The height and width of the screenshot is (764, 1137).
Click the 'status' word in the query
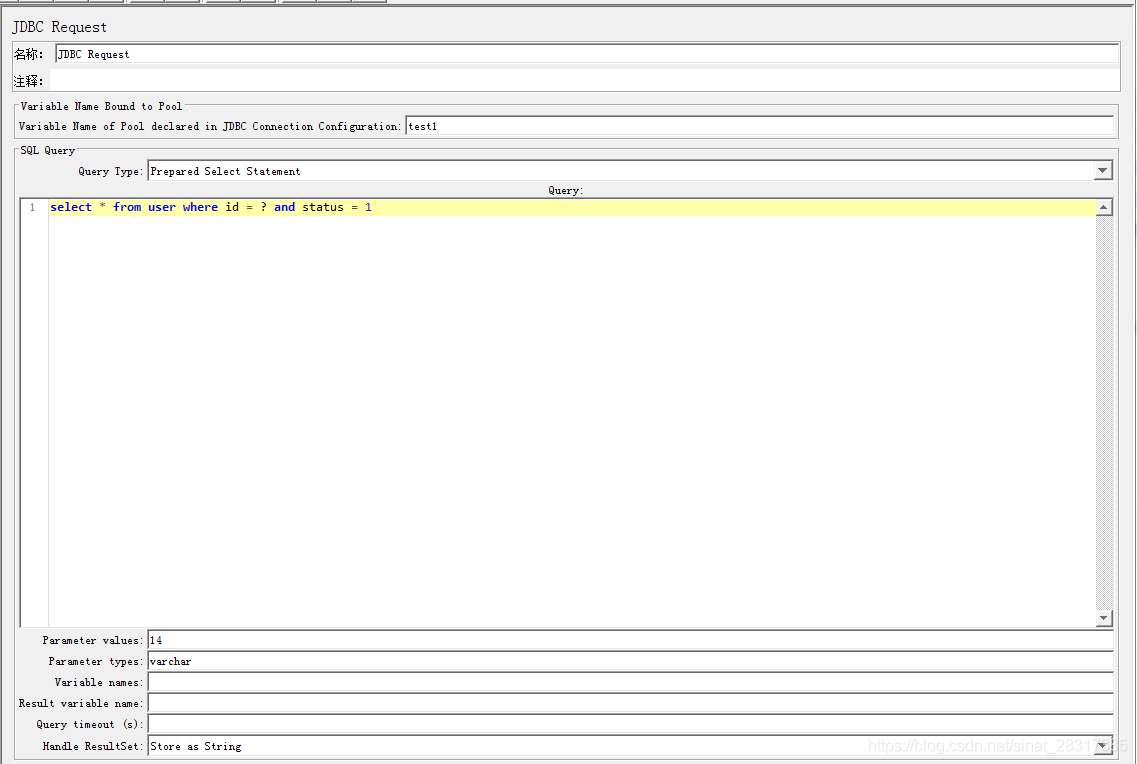[x=323, y=207]
